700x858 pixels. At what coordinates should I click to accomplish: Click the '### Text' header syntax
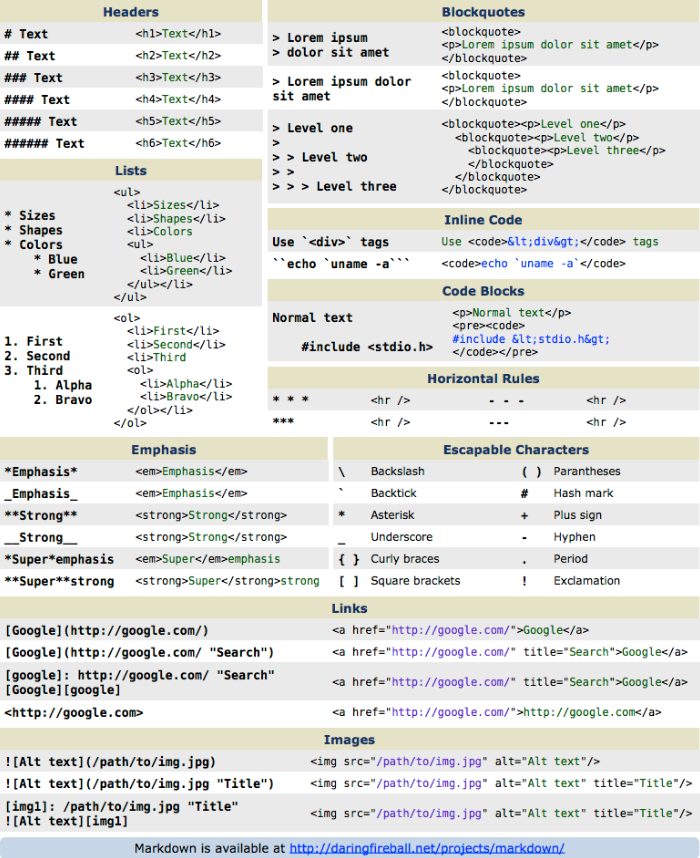33,78
